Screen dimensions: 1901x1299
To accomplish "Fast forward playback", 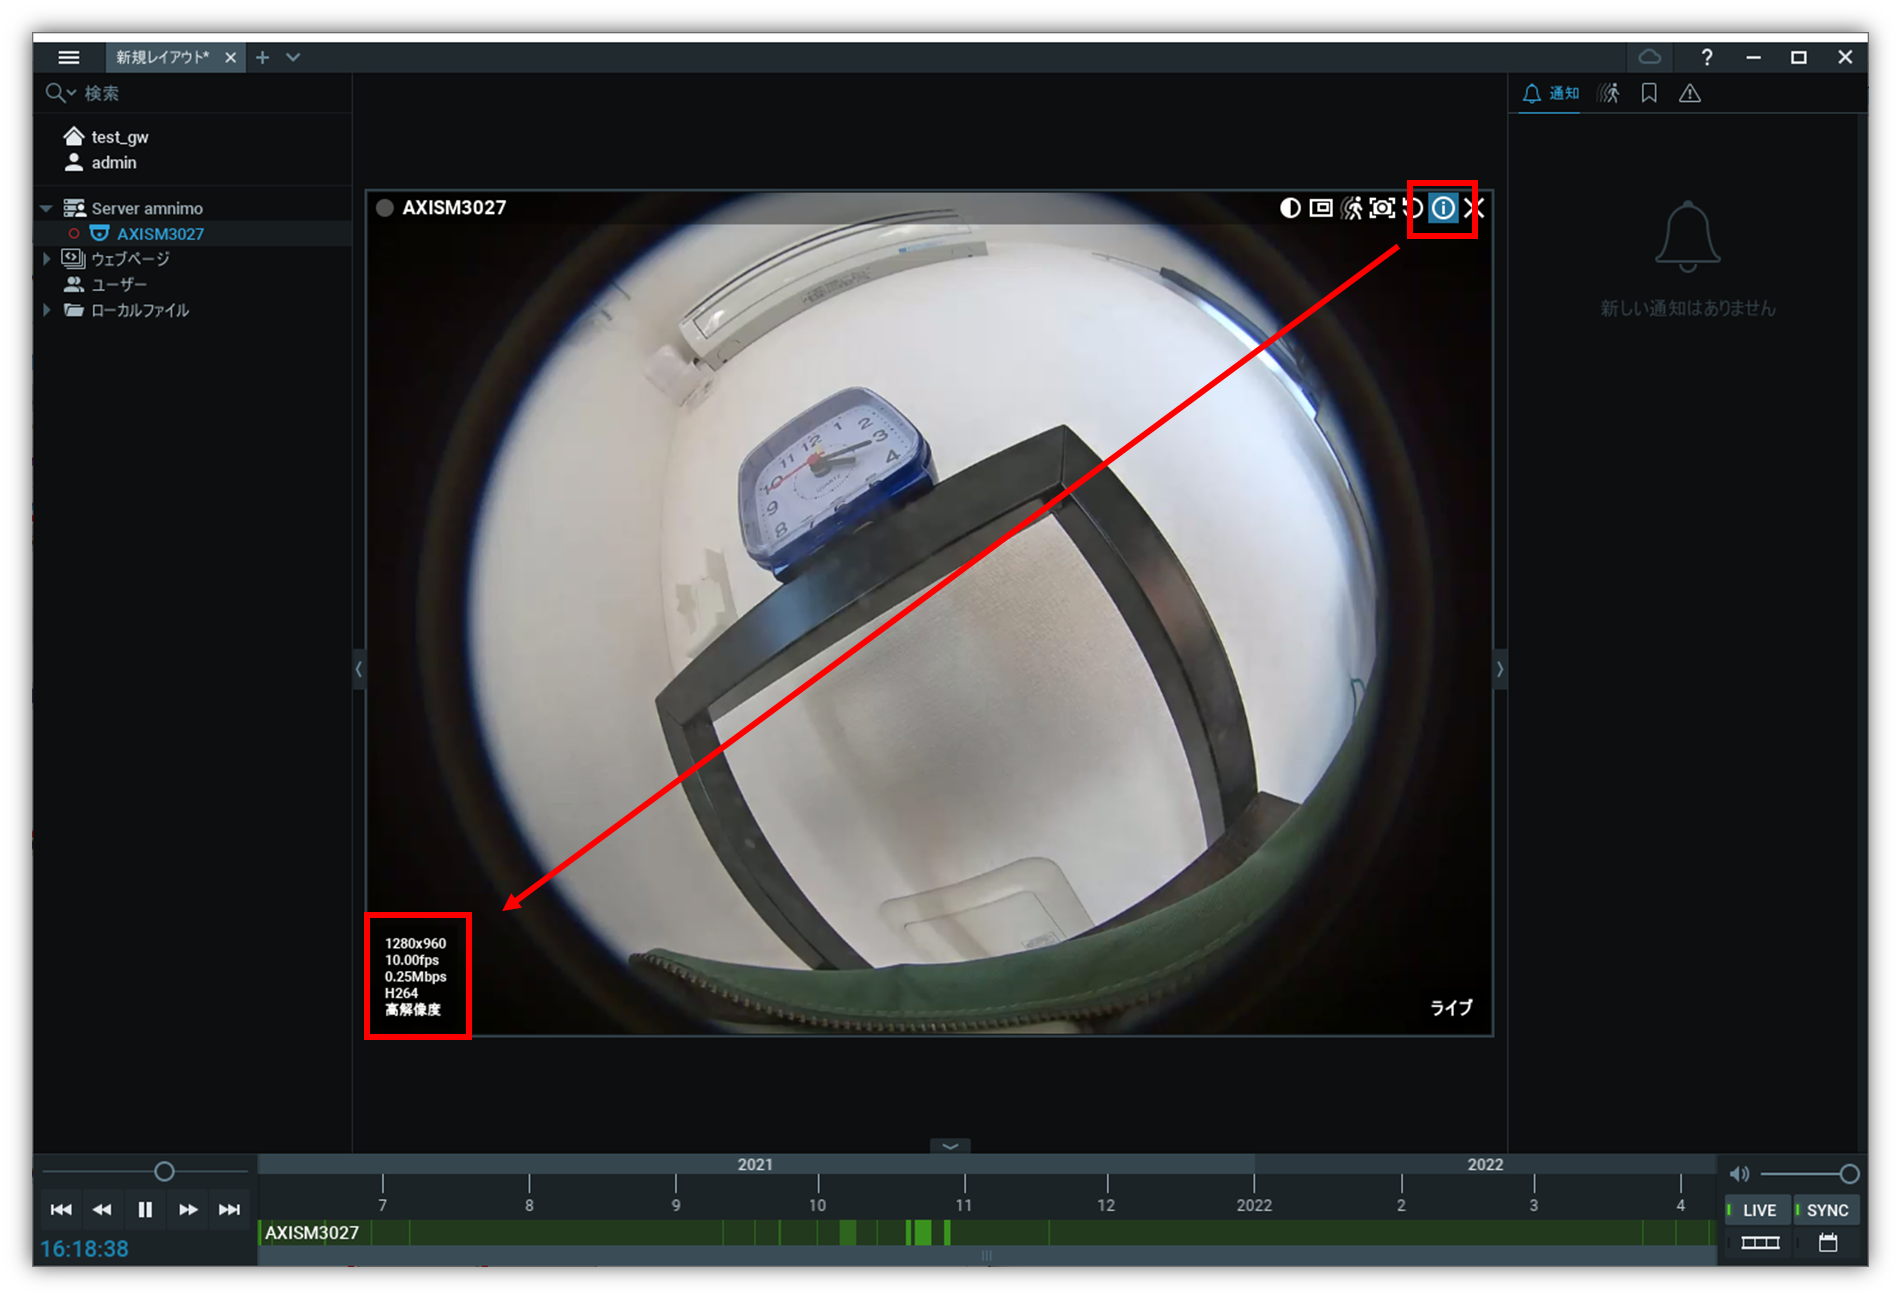I will pyautogui.click(x=188, y=1209).
